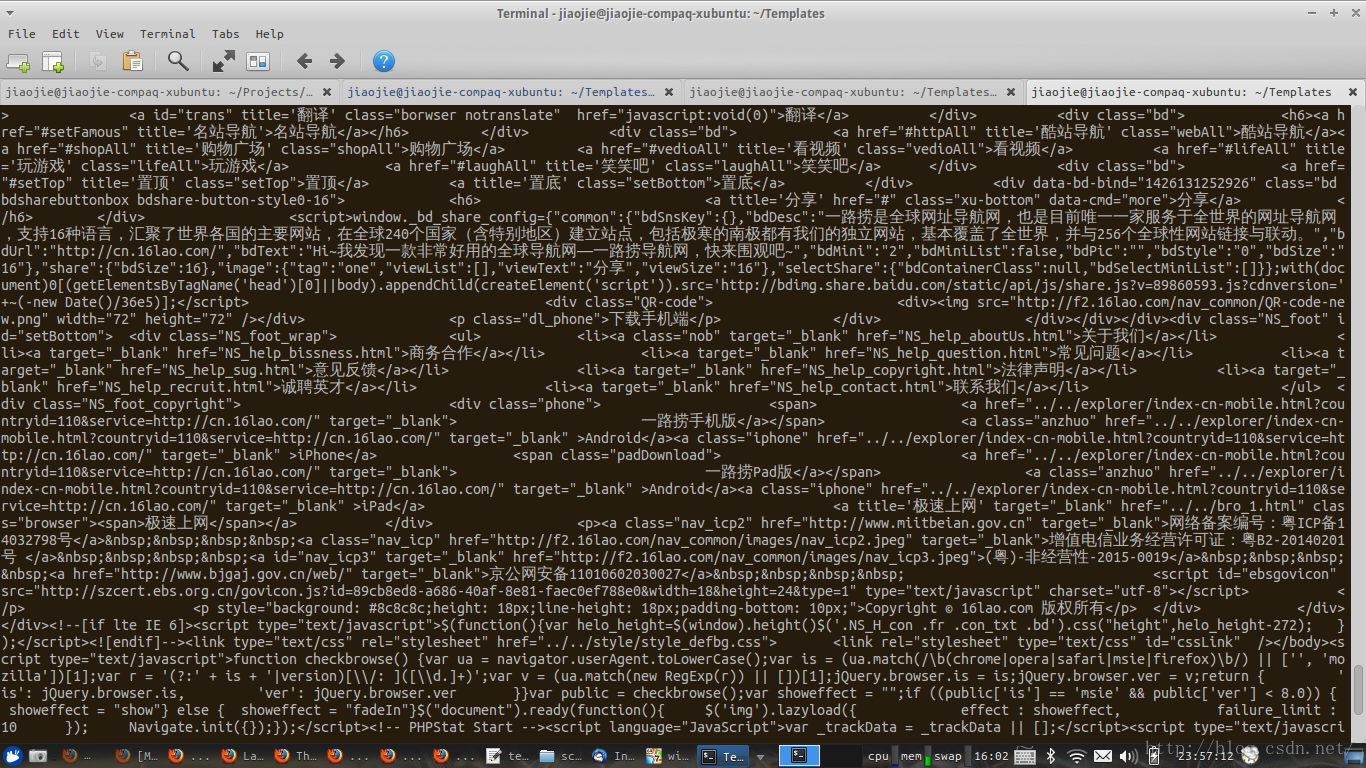
Task: Go to next tab with right arrow
Action: pyautogui.click(x=337, y=62)
